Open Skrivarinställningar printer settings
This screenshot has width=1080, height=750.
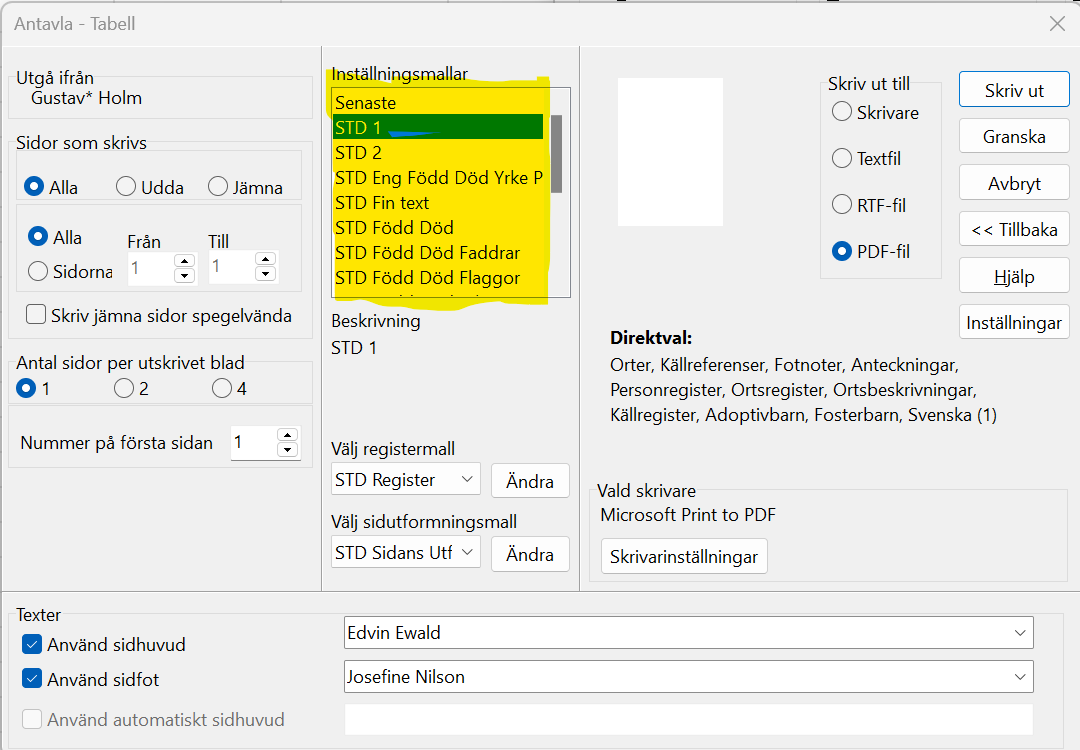[684, 557]
